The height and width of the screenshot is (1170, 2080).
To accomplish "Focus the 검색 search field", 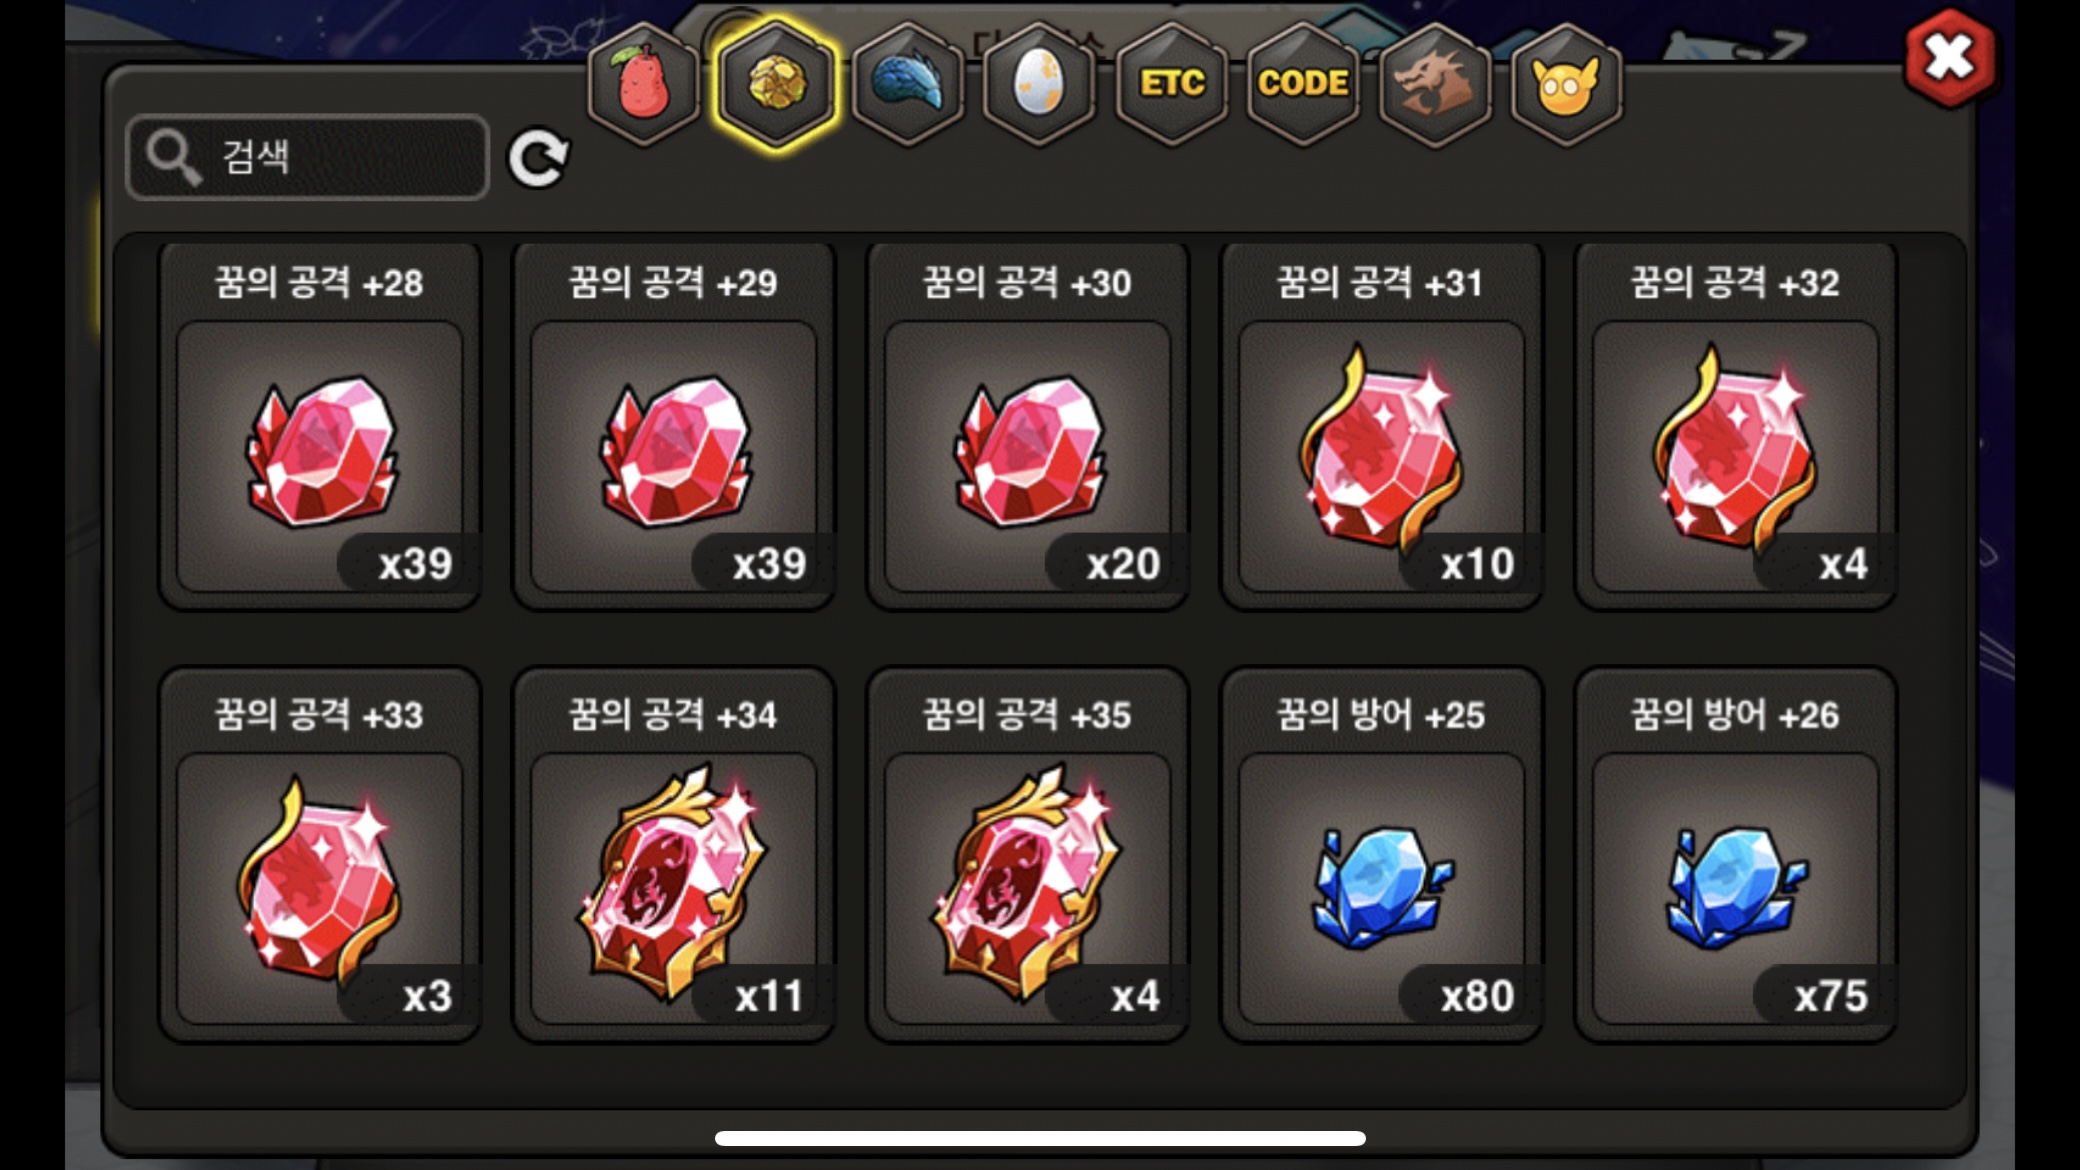I will point(308,157).
